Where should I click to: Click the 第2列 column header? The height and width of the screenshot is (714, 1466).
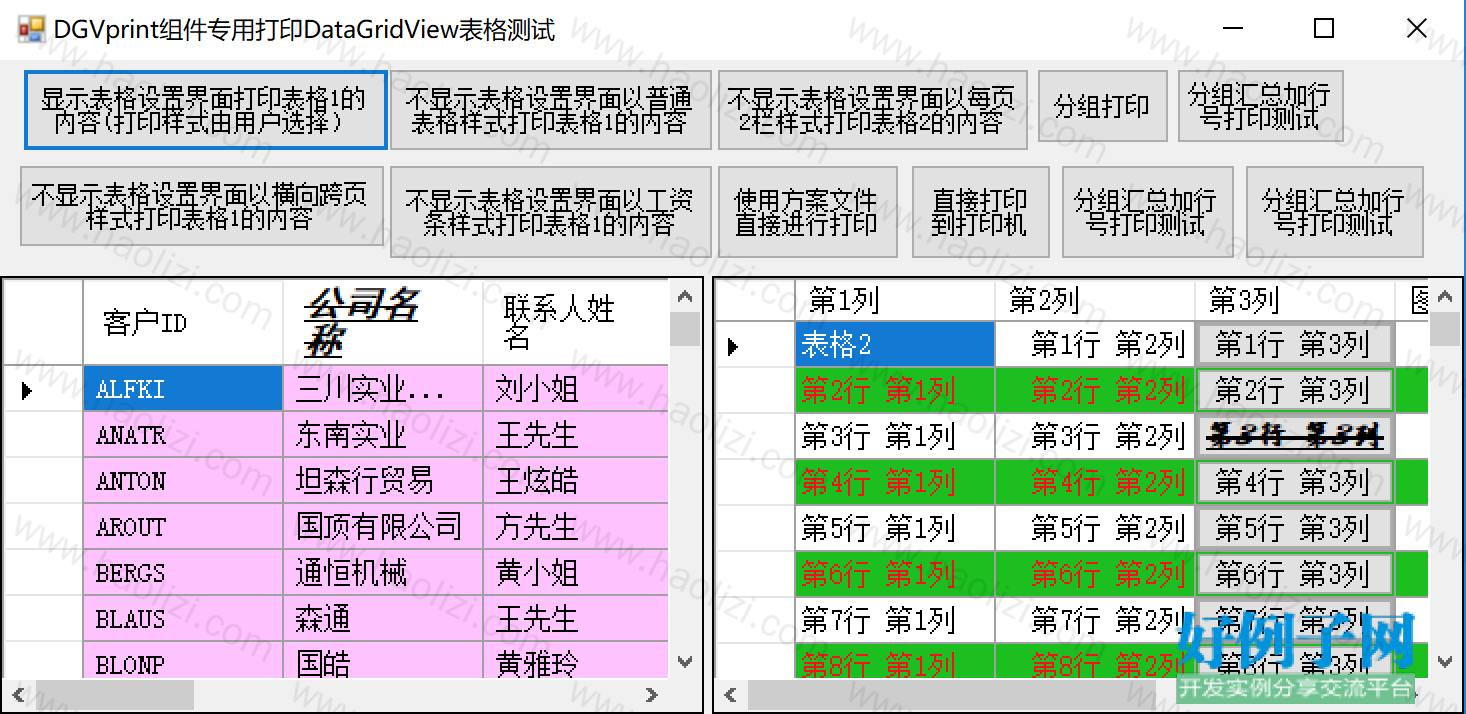point(1095,299)
